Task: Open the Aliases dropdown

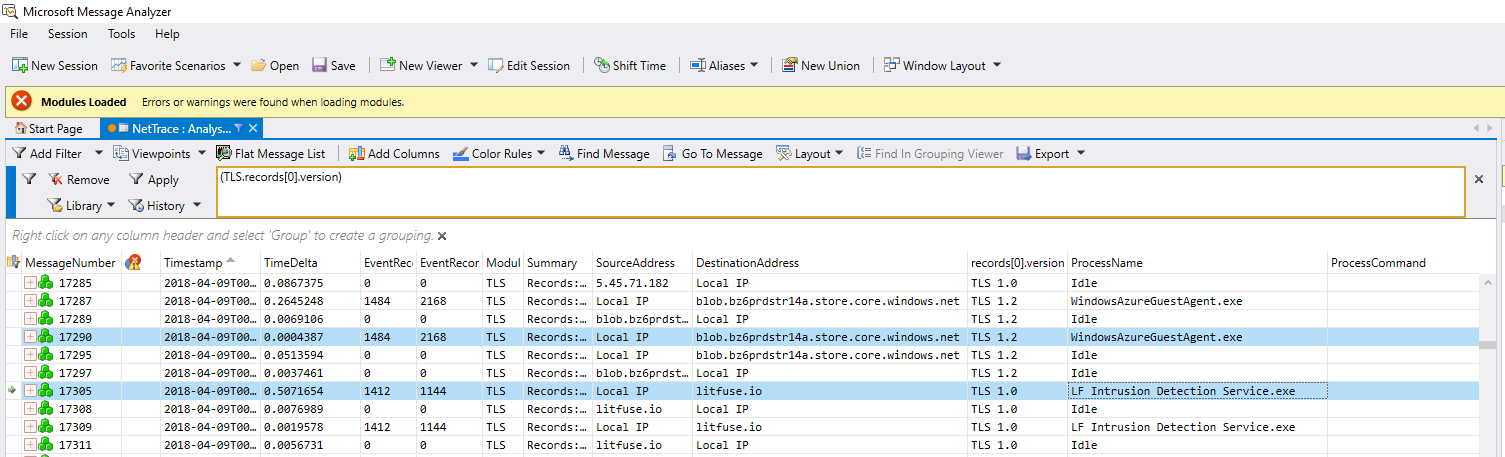Action: point(725,65)
